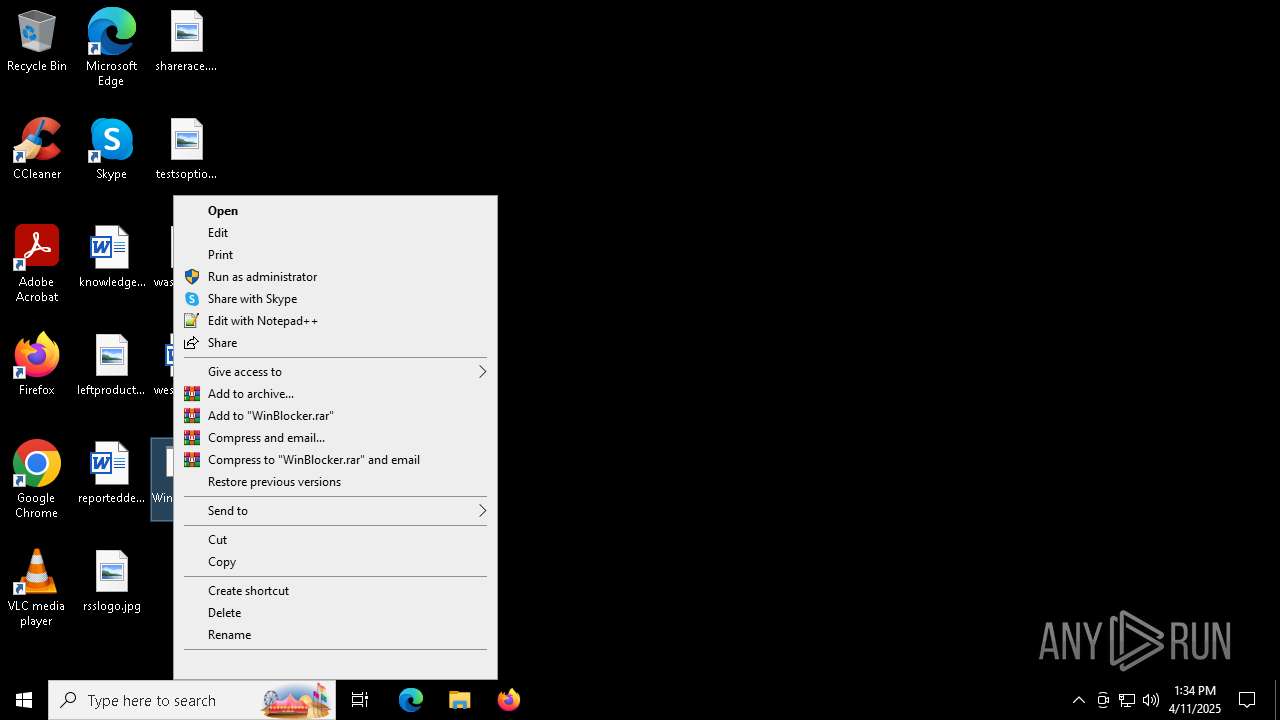Launch Firefox from the taskbar
Screen dimensions: 1280x720
click(509, 700)
